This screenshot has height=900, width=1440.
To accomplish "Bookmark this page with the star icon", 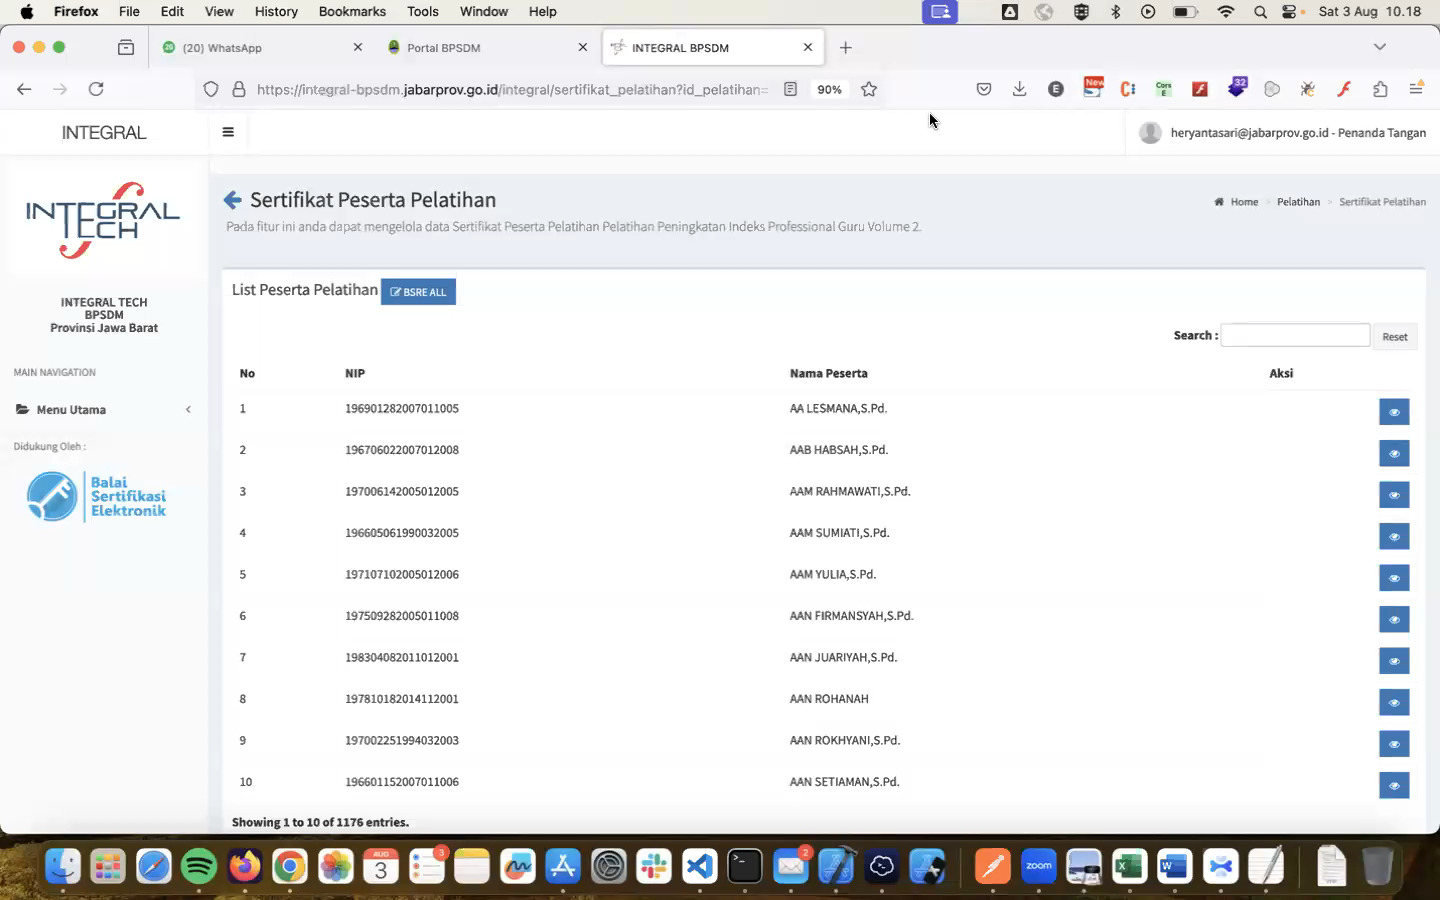I will pyautogui.click(x=869, y=89).
